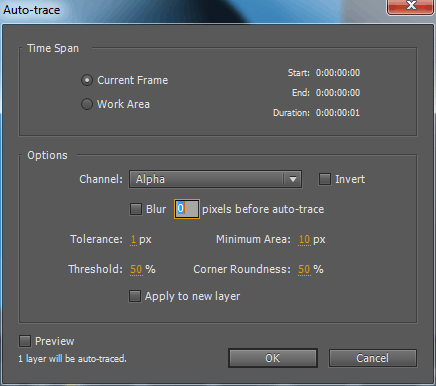Enable the Preview checkbox

25,341
